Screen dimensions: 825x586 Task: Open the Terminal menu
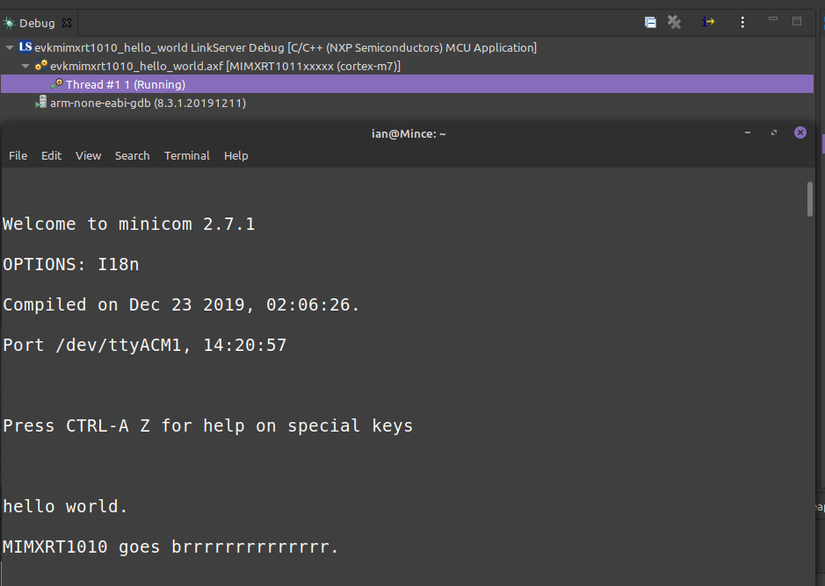click(x=187, y=156)
